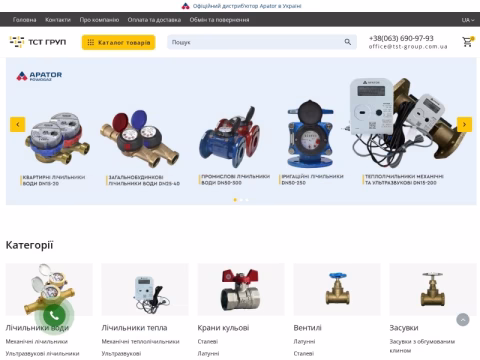480x360 pixels.
Task: Click the Apator logo in the banner
Action: (39, 76)
